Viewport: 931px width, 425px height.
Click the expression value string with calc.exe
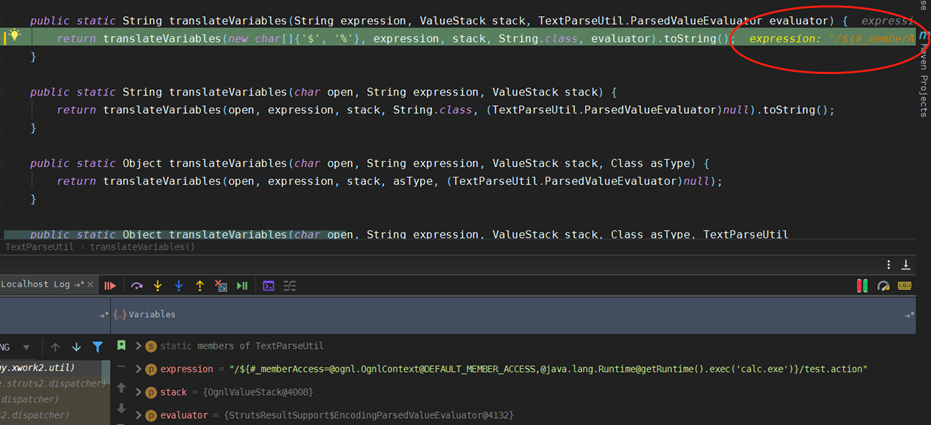point(549,369)
